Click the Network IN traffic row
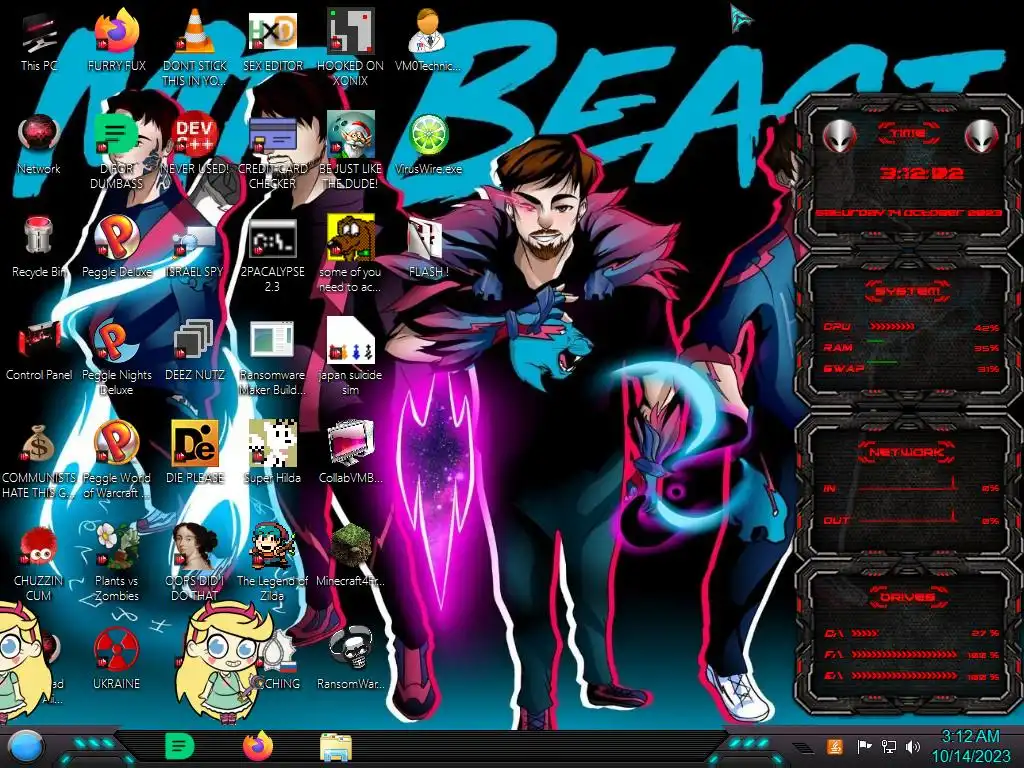This screenshot has width=1024, height=768. click(911, 488)
